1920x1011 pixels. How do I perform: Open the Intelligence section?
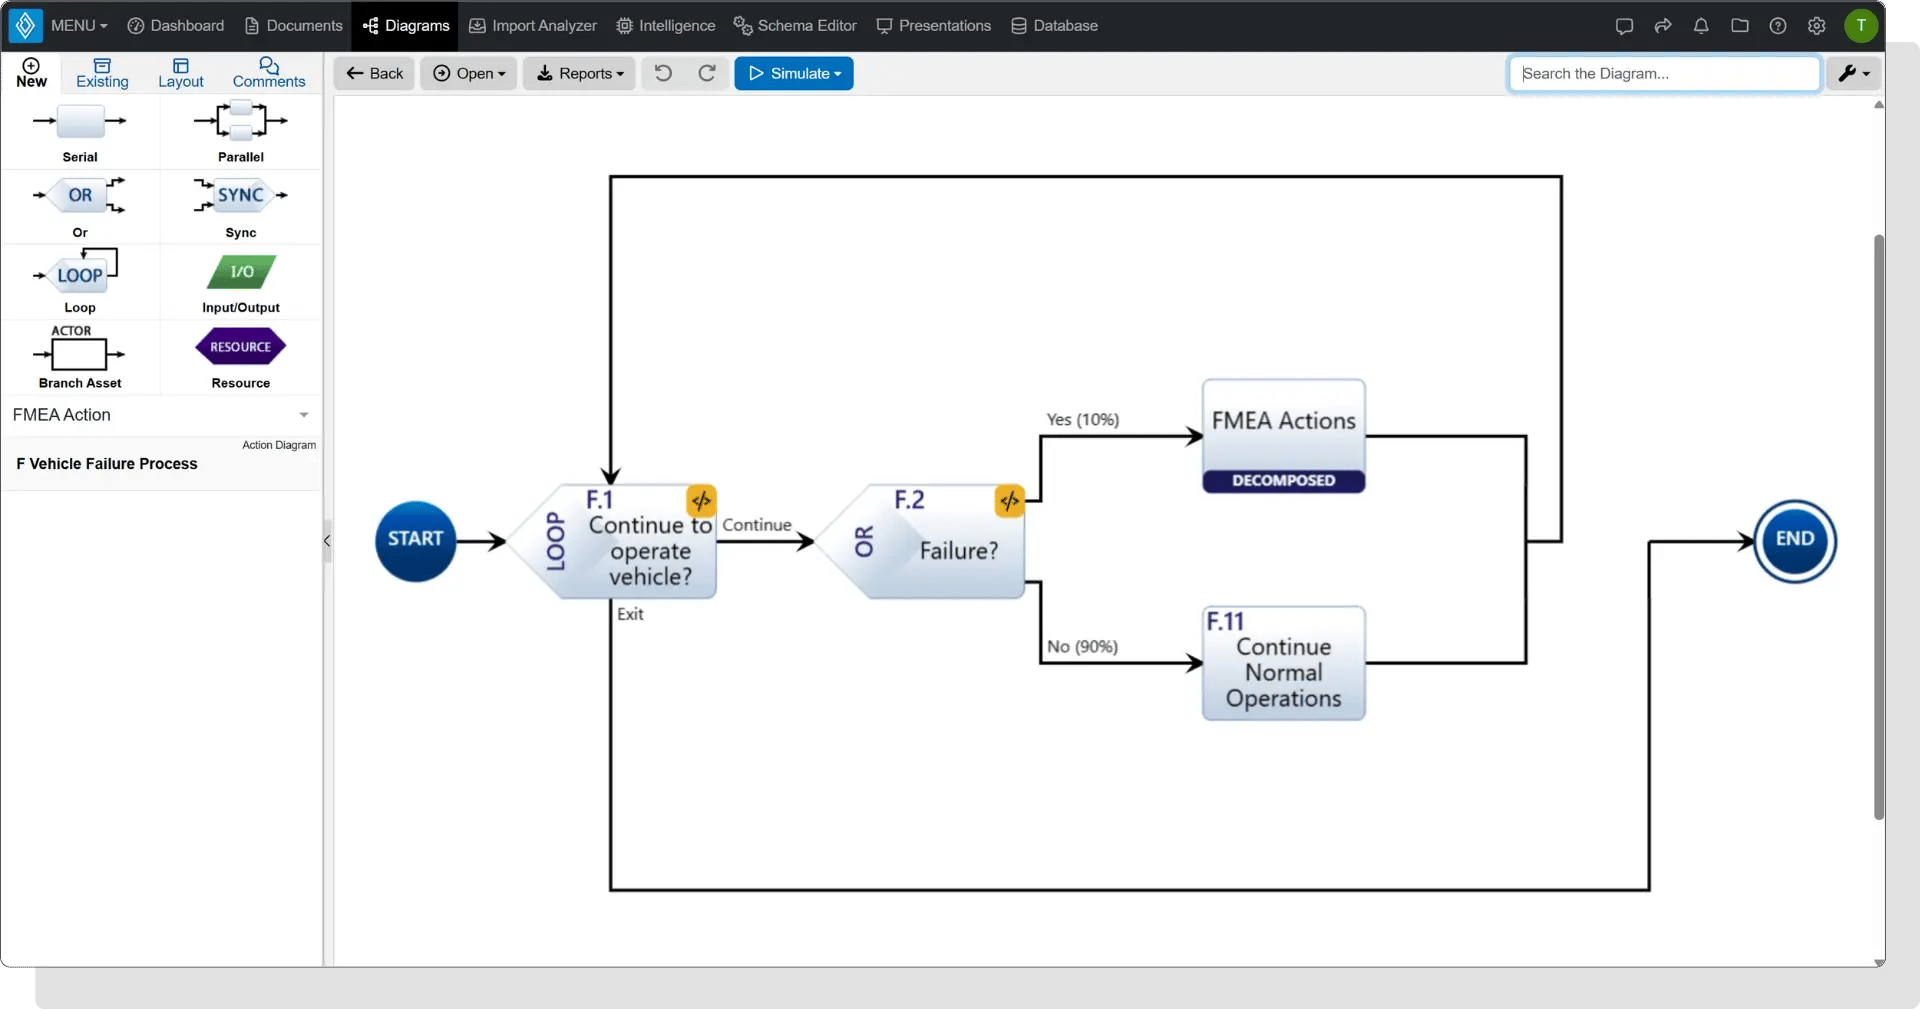(x=666, y=25)
